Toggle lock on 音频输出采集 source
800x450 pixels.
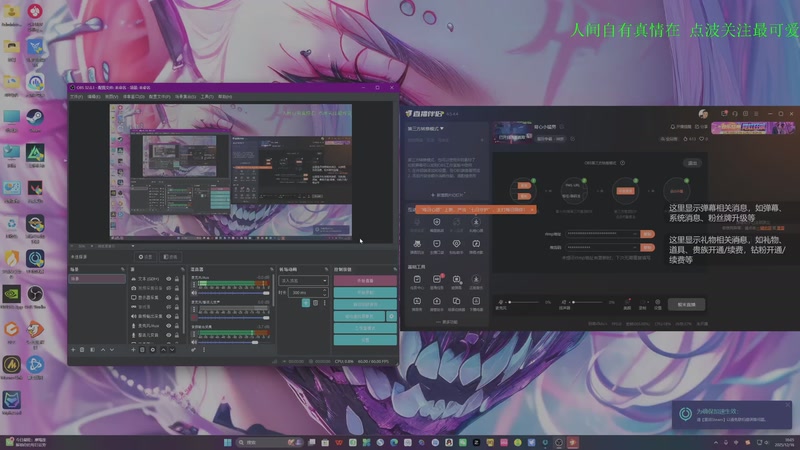coord(177,316)
